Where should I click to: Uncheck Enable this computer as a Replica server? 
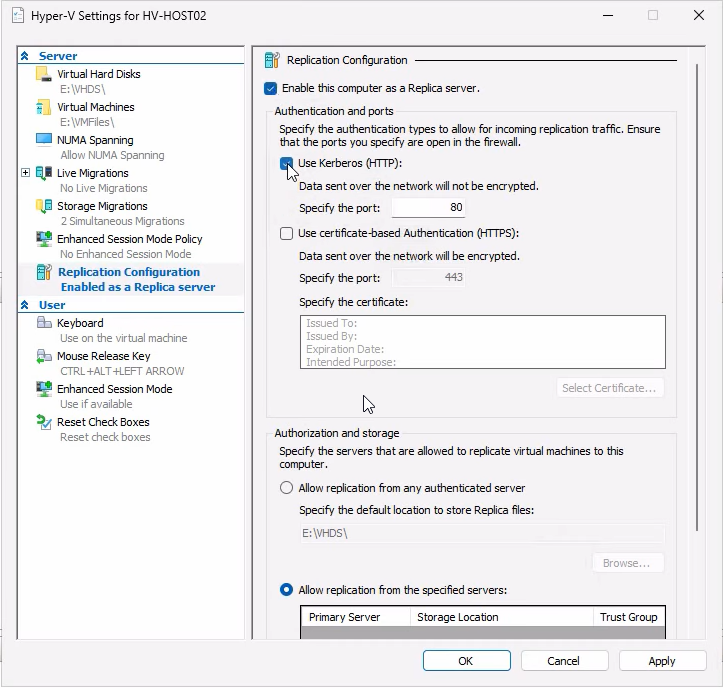(x=271, y=88)
